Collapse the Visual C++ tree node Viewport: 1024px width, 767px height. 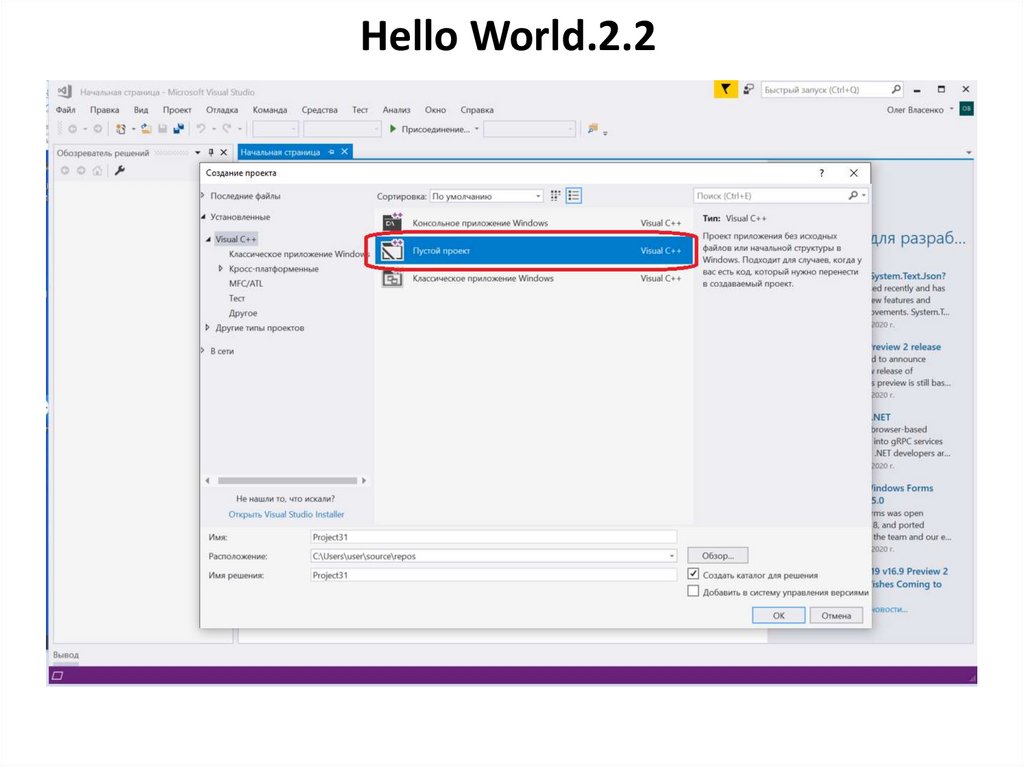(x=208, y=239)
